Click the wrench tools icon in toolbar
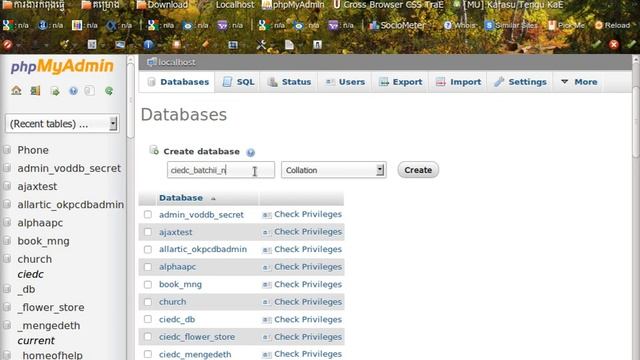This screenshot has width=640, height=360. pyautogui.click(x=261, y=44)
